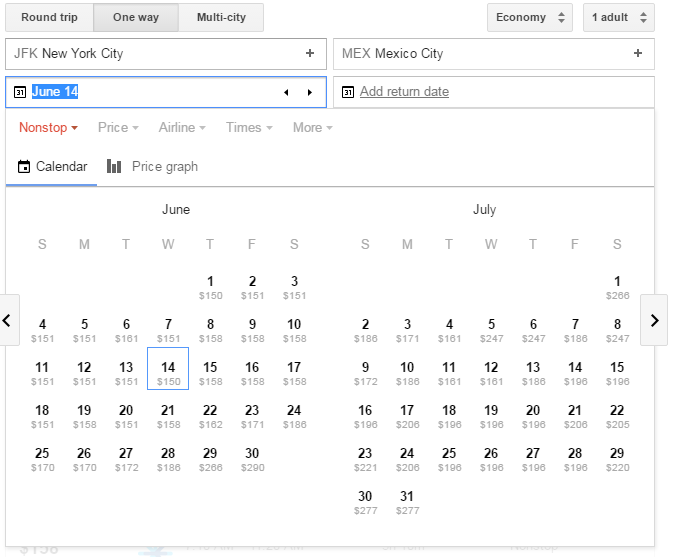The image size is (677, 557).
Task: Click the MEX Mexico City destination field
Action: (480, 54)
